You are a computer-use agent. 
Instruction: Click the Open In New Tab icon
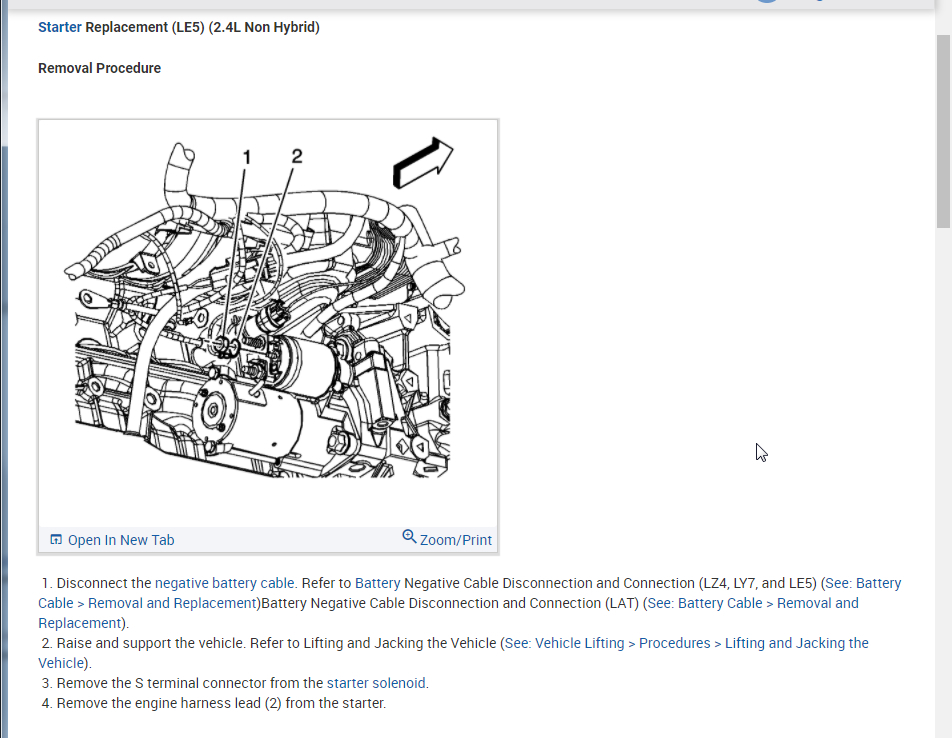pos(56,540)
